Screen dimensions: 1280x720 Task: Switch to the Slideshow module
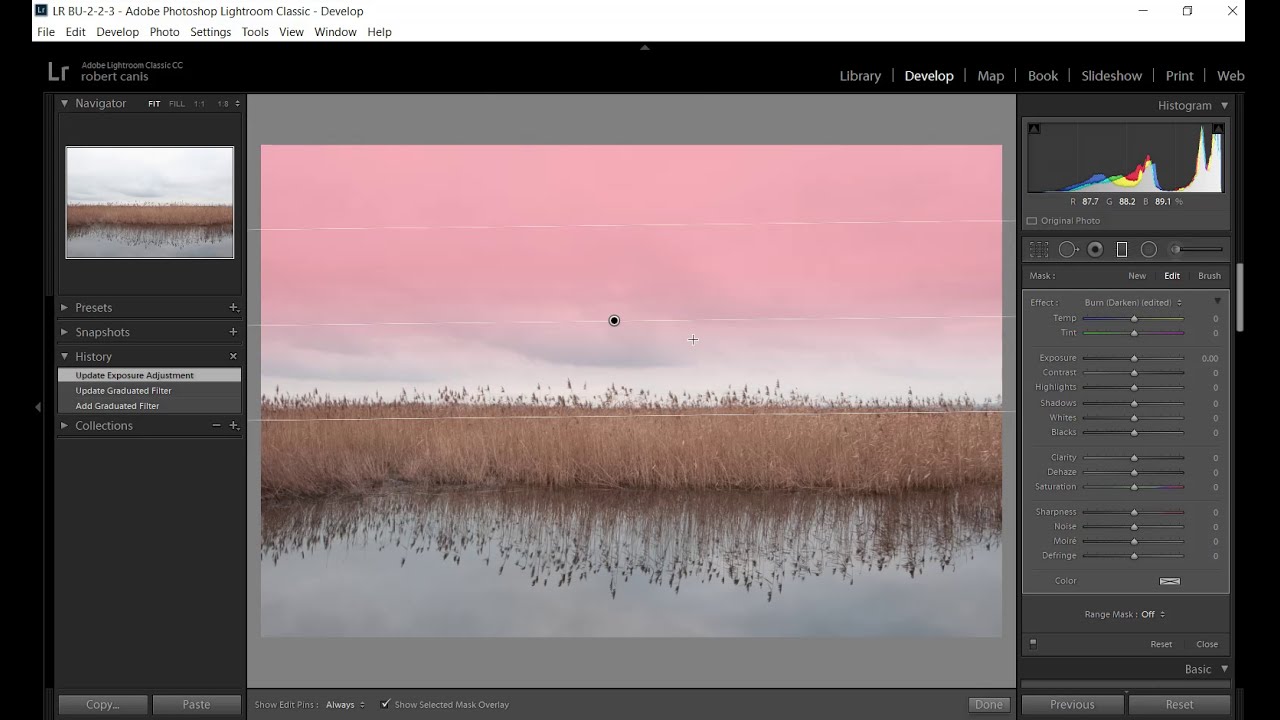pos(1111,76)
